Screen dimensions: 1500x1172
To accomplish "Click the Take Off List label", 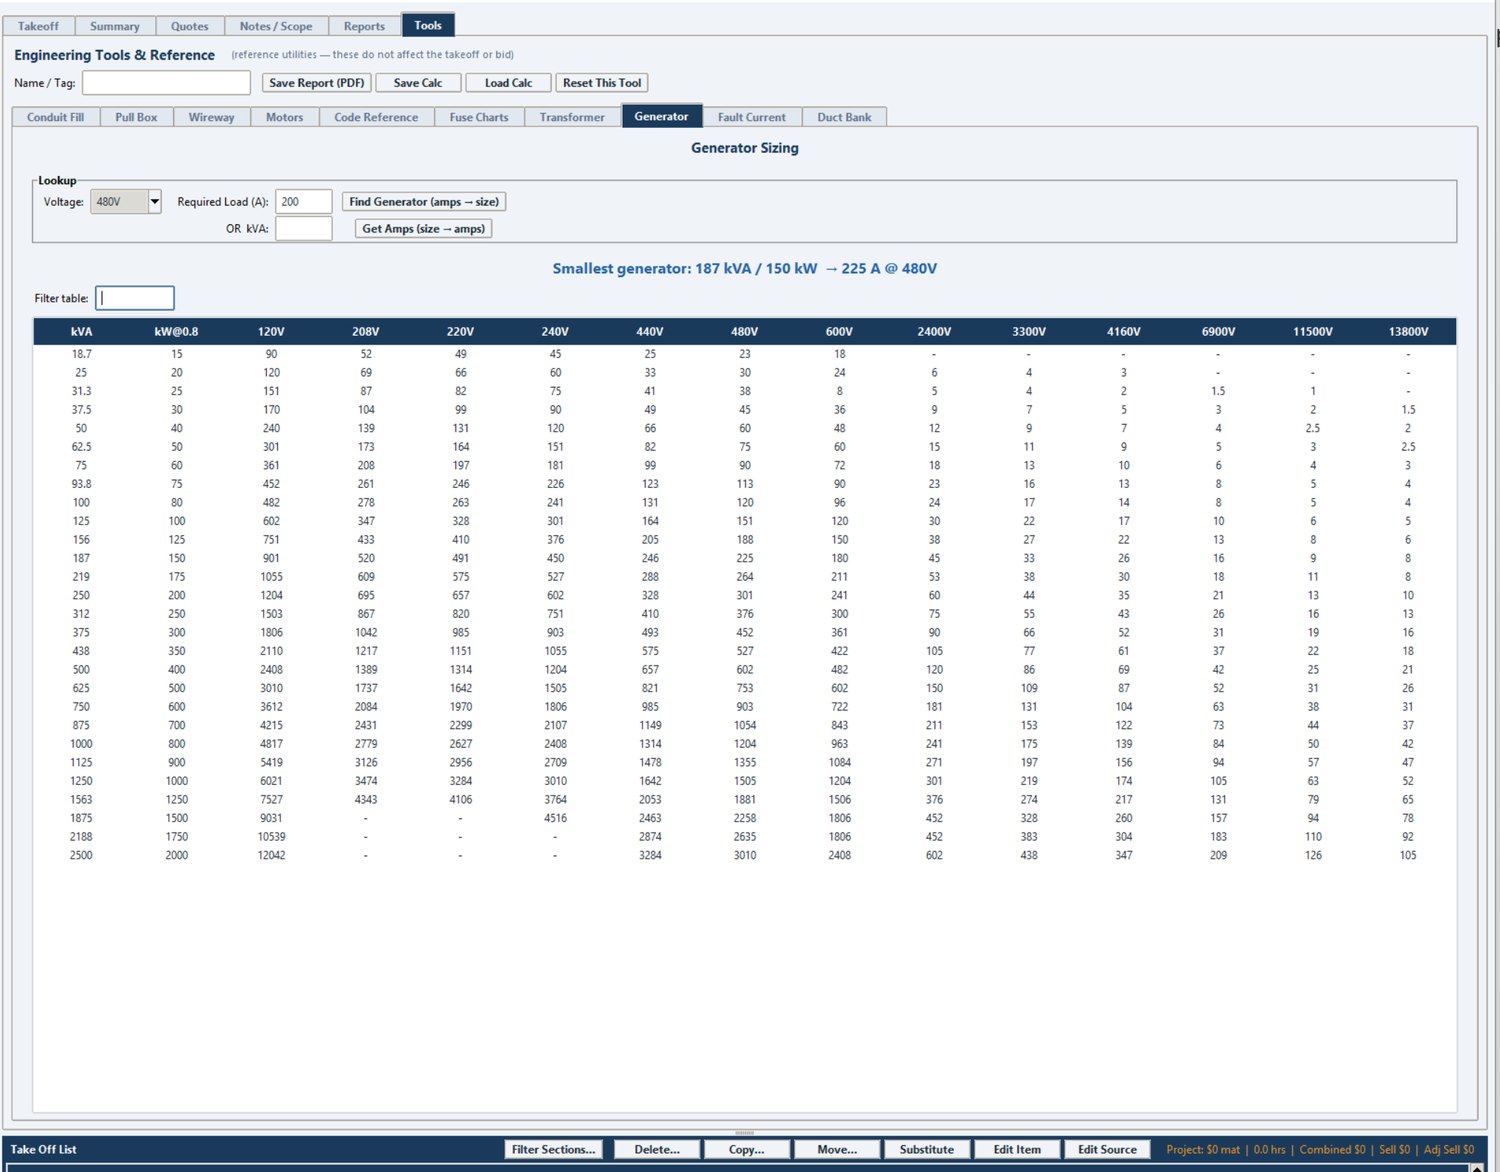I will [43, 1149].
